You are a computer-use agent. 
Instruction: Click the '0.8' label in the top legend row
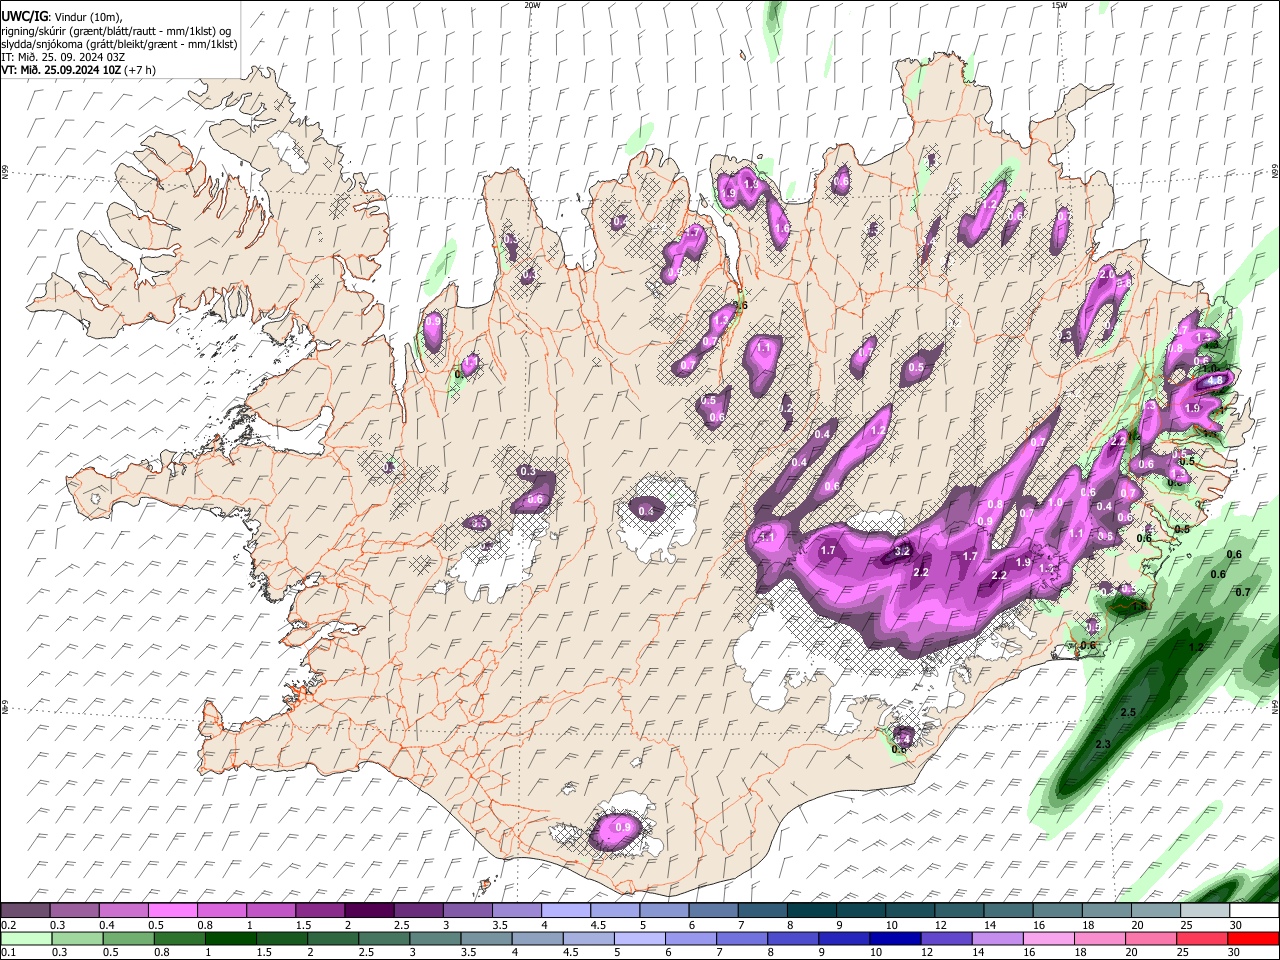(x=204, y=925)
